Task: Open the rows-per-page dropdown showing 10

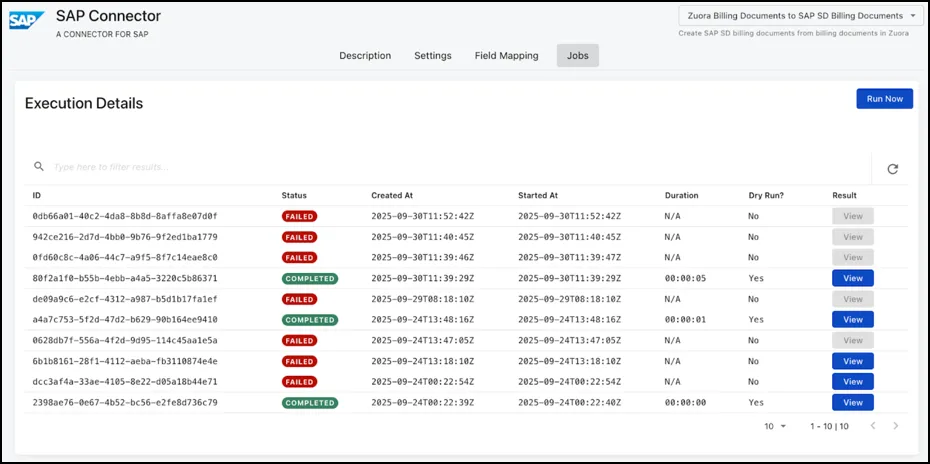Action: click(x=775, y=426)
